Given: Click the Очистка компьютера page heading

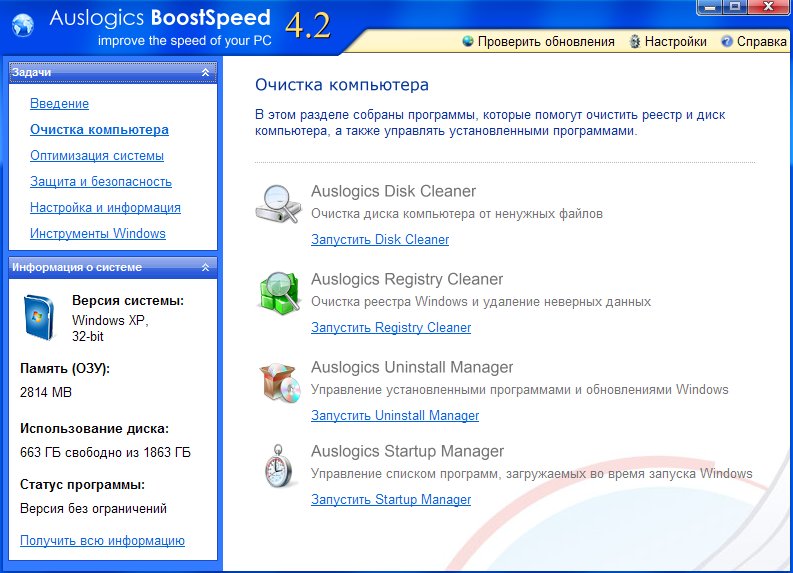Looking at the screenshot, I should tap(341, 84).
